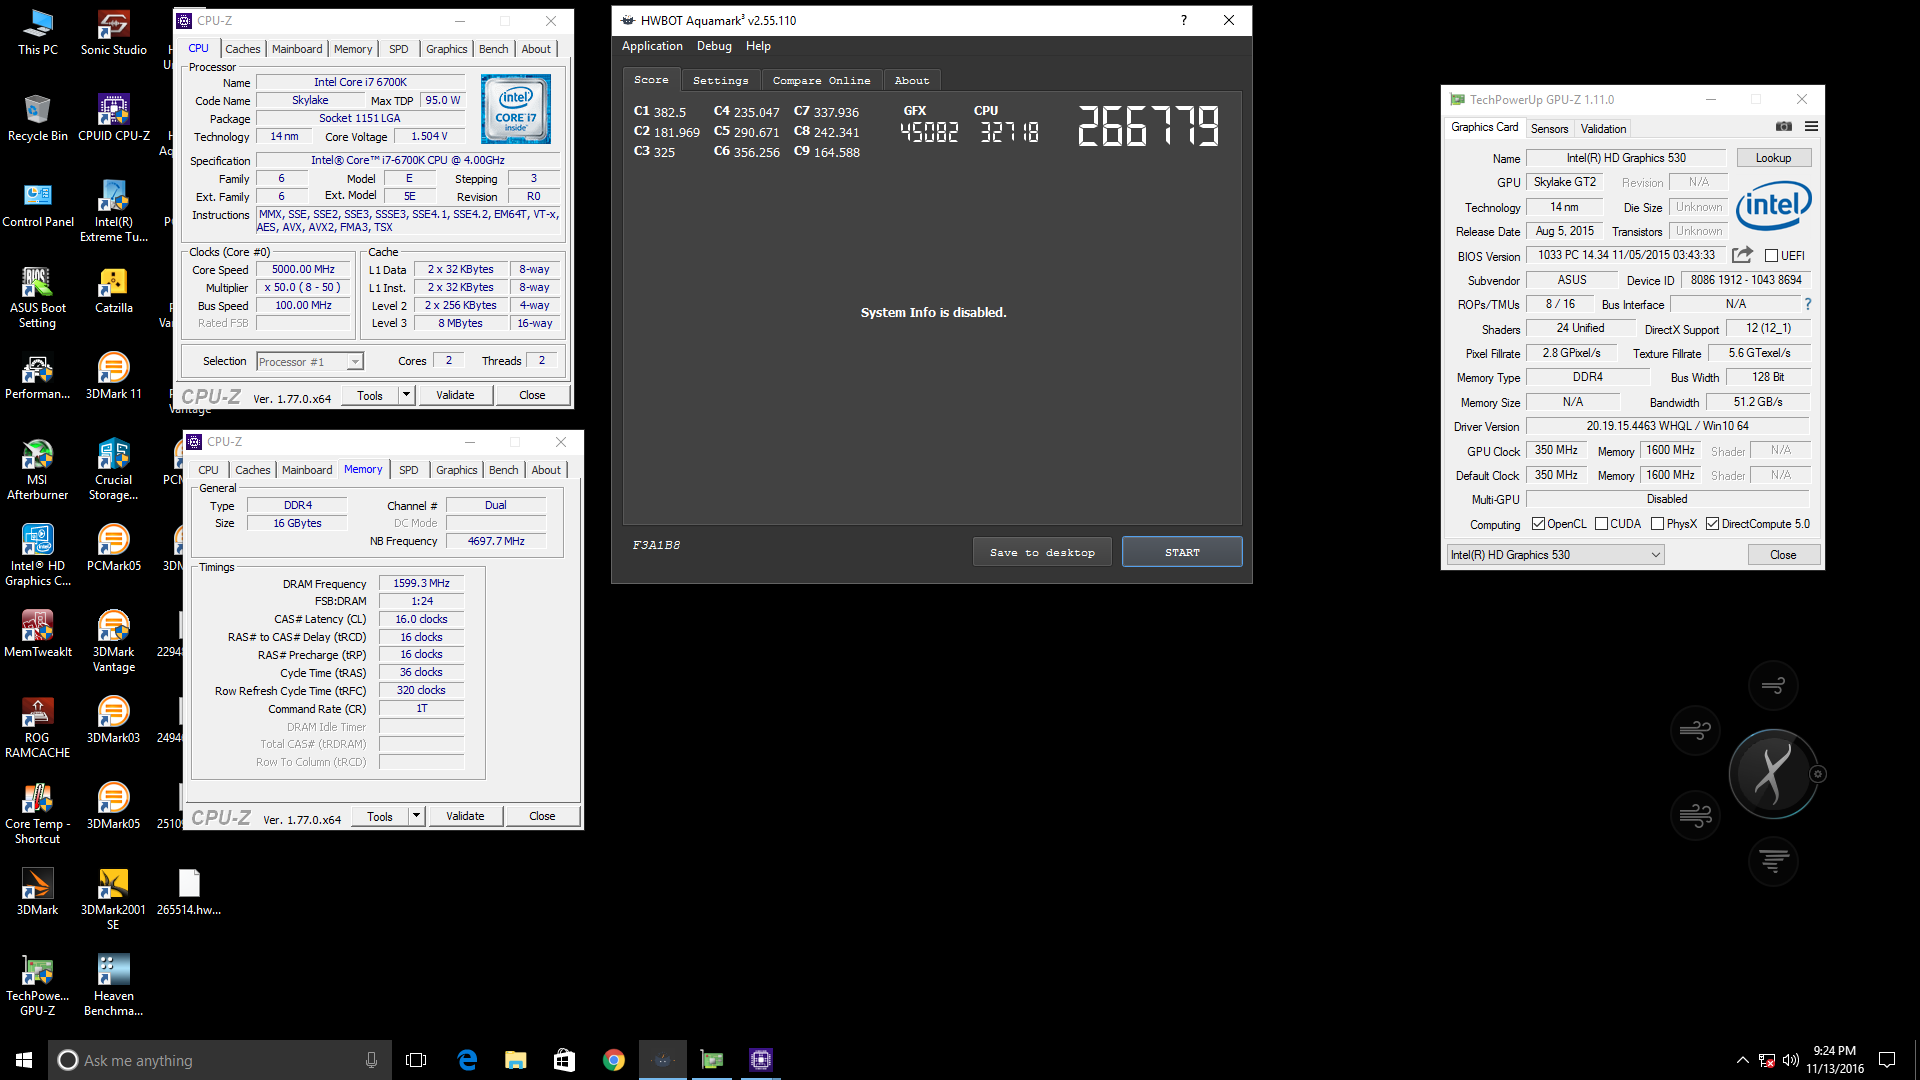Click the START button in Aquamark

point(1182,552)
